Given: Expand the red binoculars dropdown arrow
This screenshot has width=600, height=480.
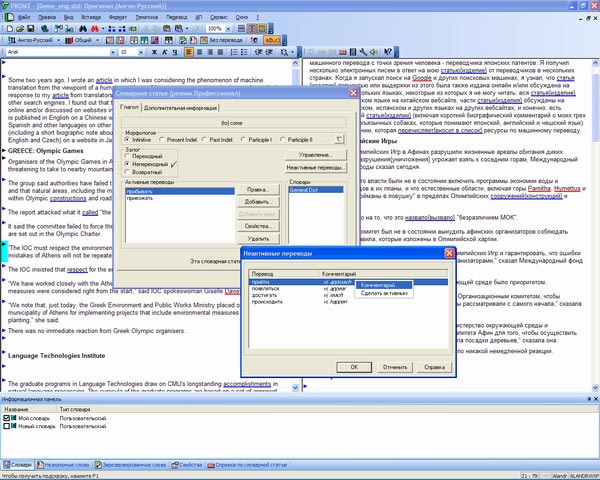Looking at the screenshot, I should (x=103, y=28).
